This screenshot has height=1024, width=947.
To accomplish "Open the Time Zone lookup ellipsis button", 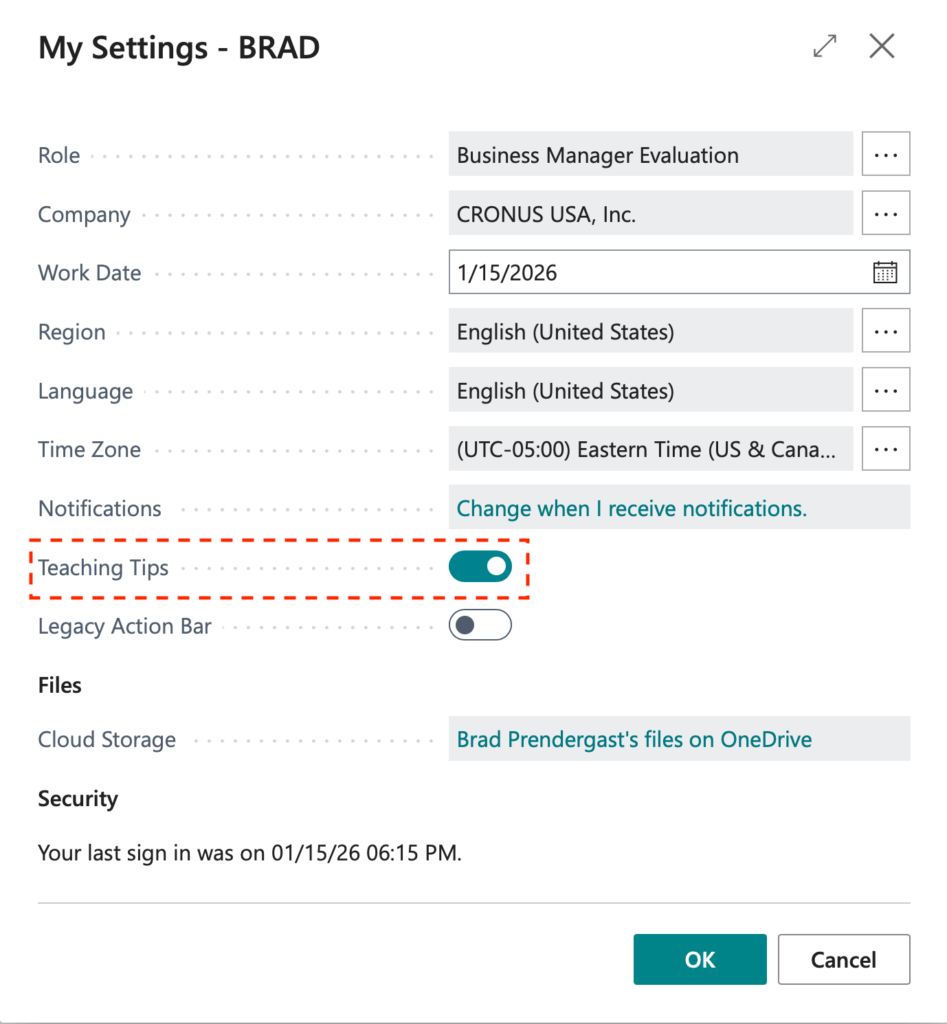I will 885,448.
